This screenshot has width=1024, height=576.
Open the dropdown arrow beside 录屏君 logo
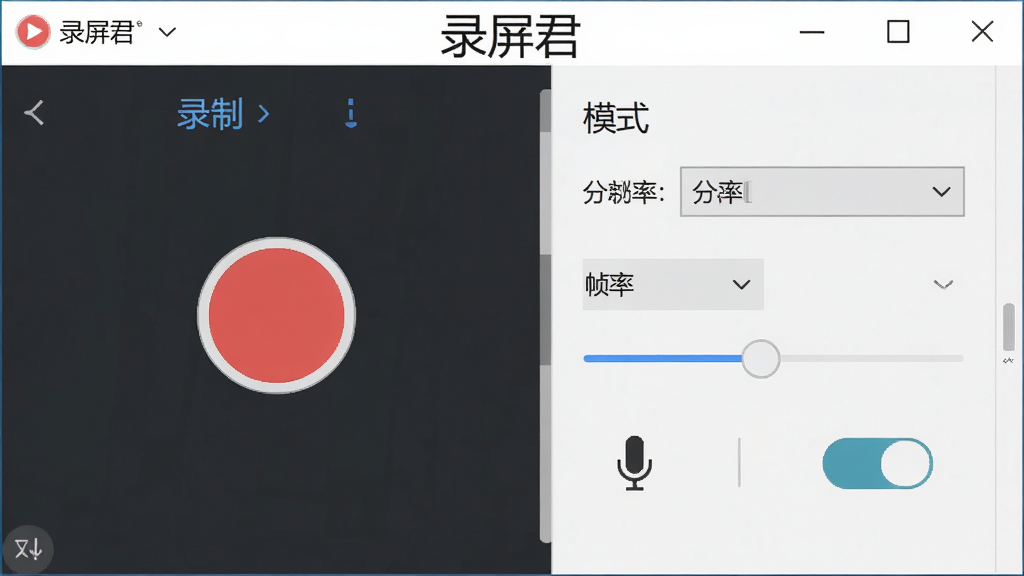167,32
